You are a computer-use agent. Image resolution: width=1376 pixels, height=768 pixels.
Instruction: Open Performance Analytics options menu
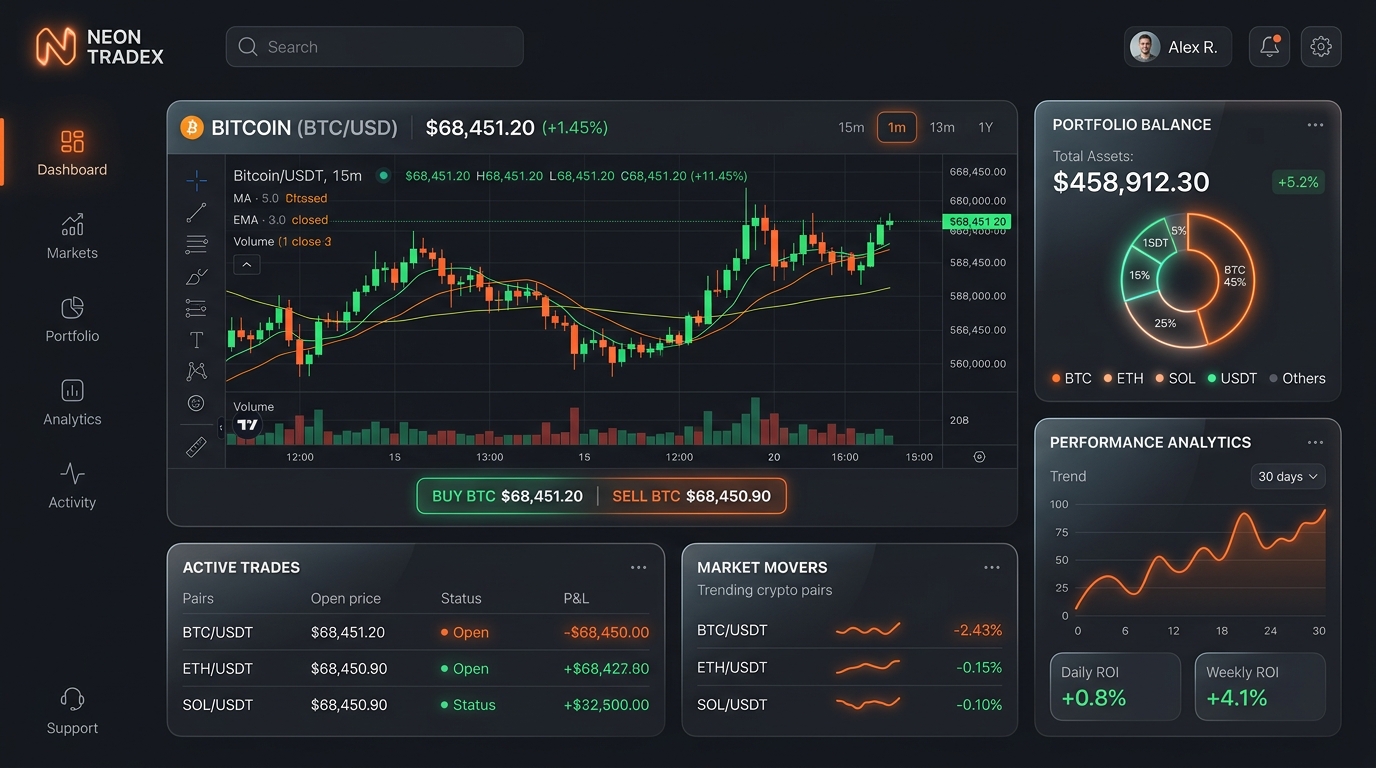(x=1315, y=442)
